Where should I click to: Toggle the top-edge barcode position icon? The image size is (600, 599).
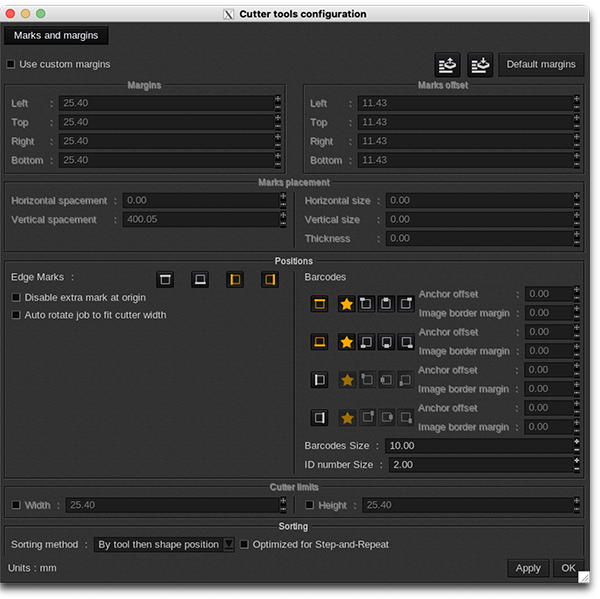(x=319, y=304)
